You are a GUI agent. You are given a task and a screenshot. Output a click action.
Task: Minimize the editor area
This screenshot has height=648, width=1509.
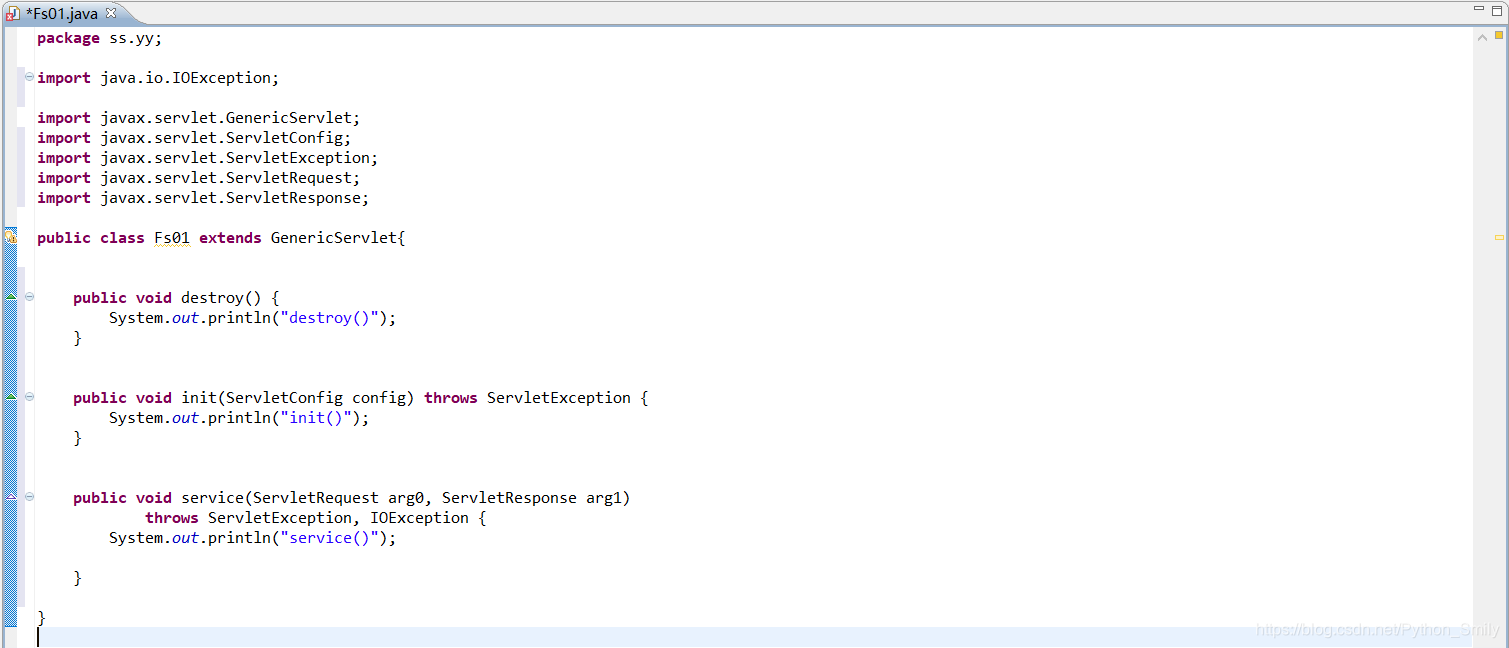pos(1479,8)
